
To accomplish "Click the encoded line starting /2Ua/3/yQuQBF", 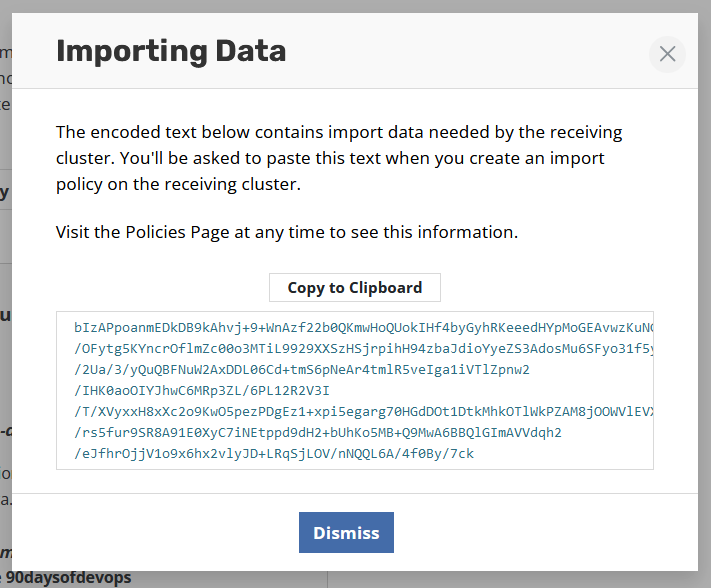I will (x=301, y=369).
